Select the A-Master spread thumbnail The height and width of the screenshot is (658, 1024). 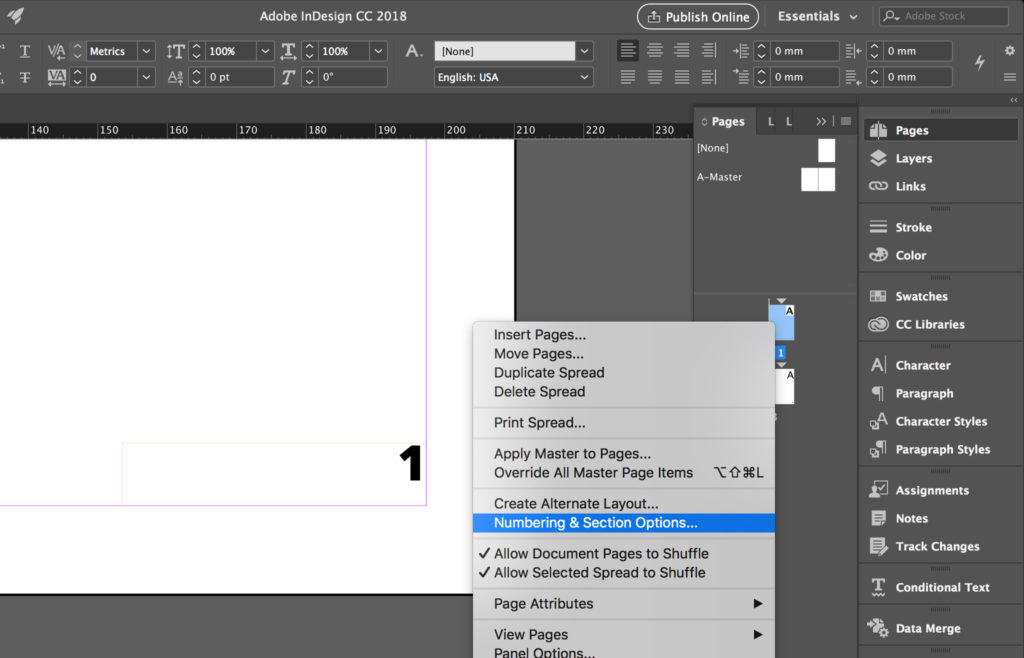(818, 179)
